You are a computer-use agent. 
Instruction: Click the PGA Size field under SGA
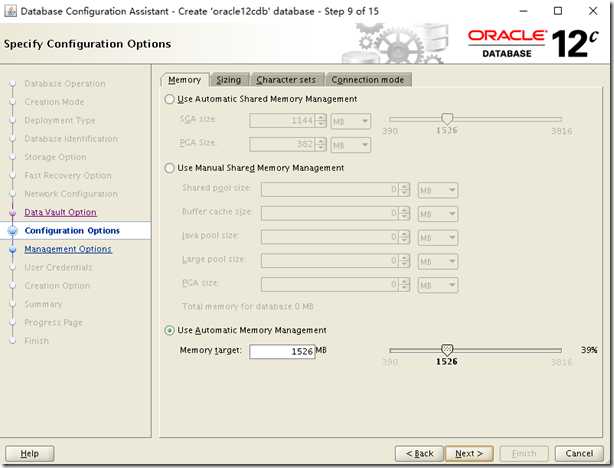pyautogui.click(x=282, y=145)
